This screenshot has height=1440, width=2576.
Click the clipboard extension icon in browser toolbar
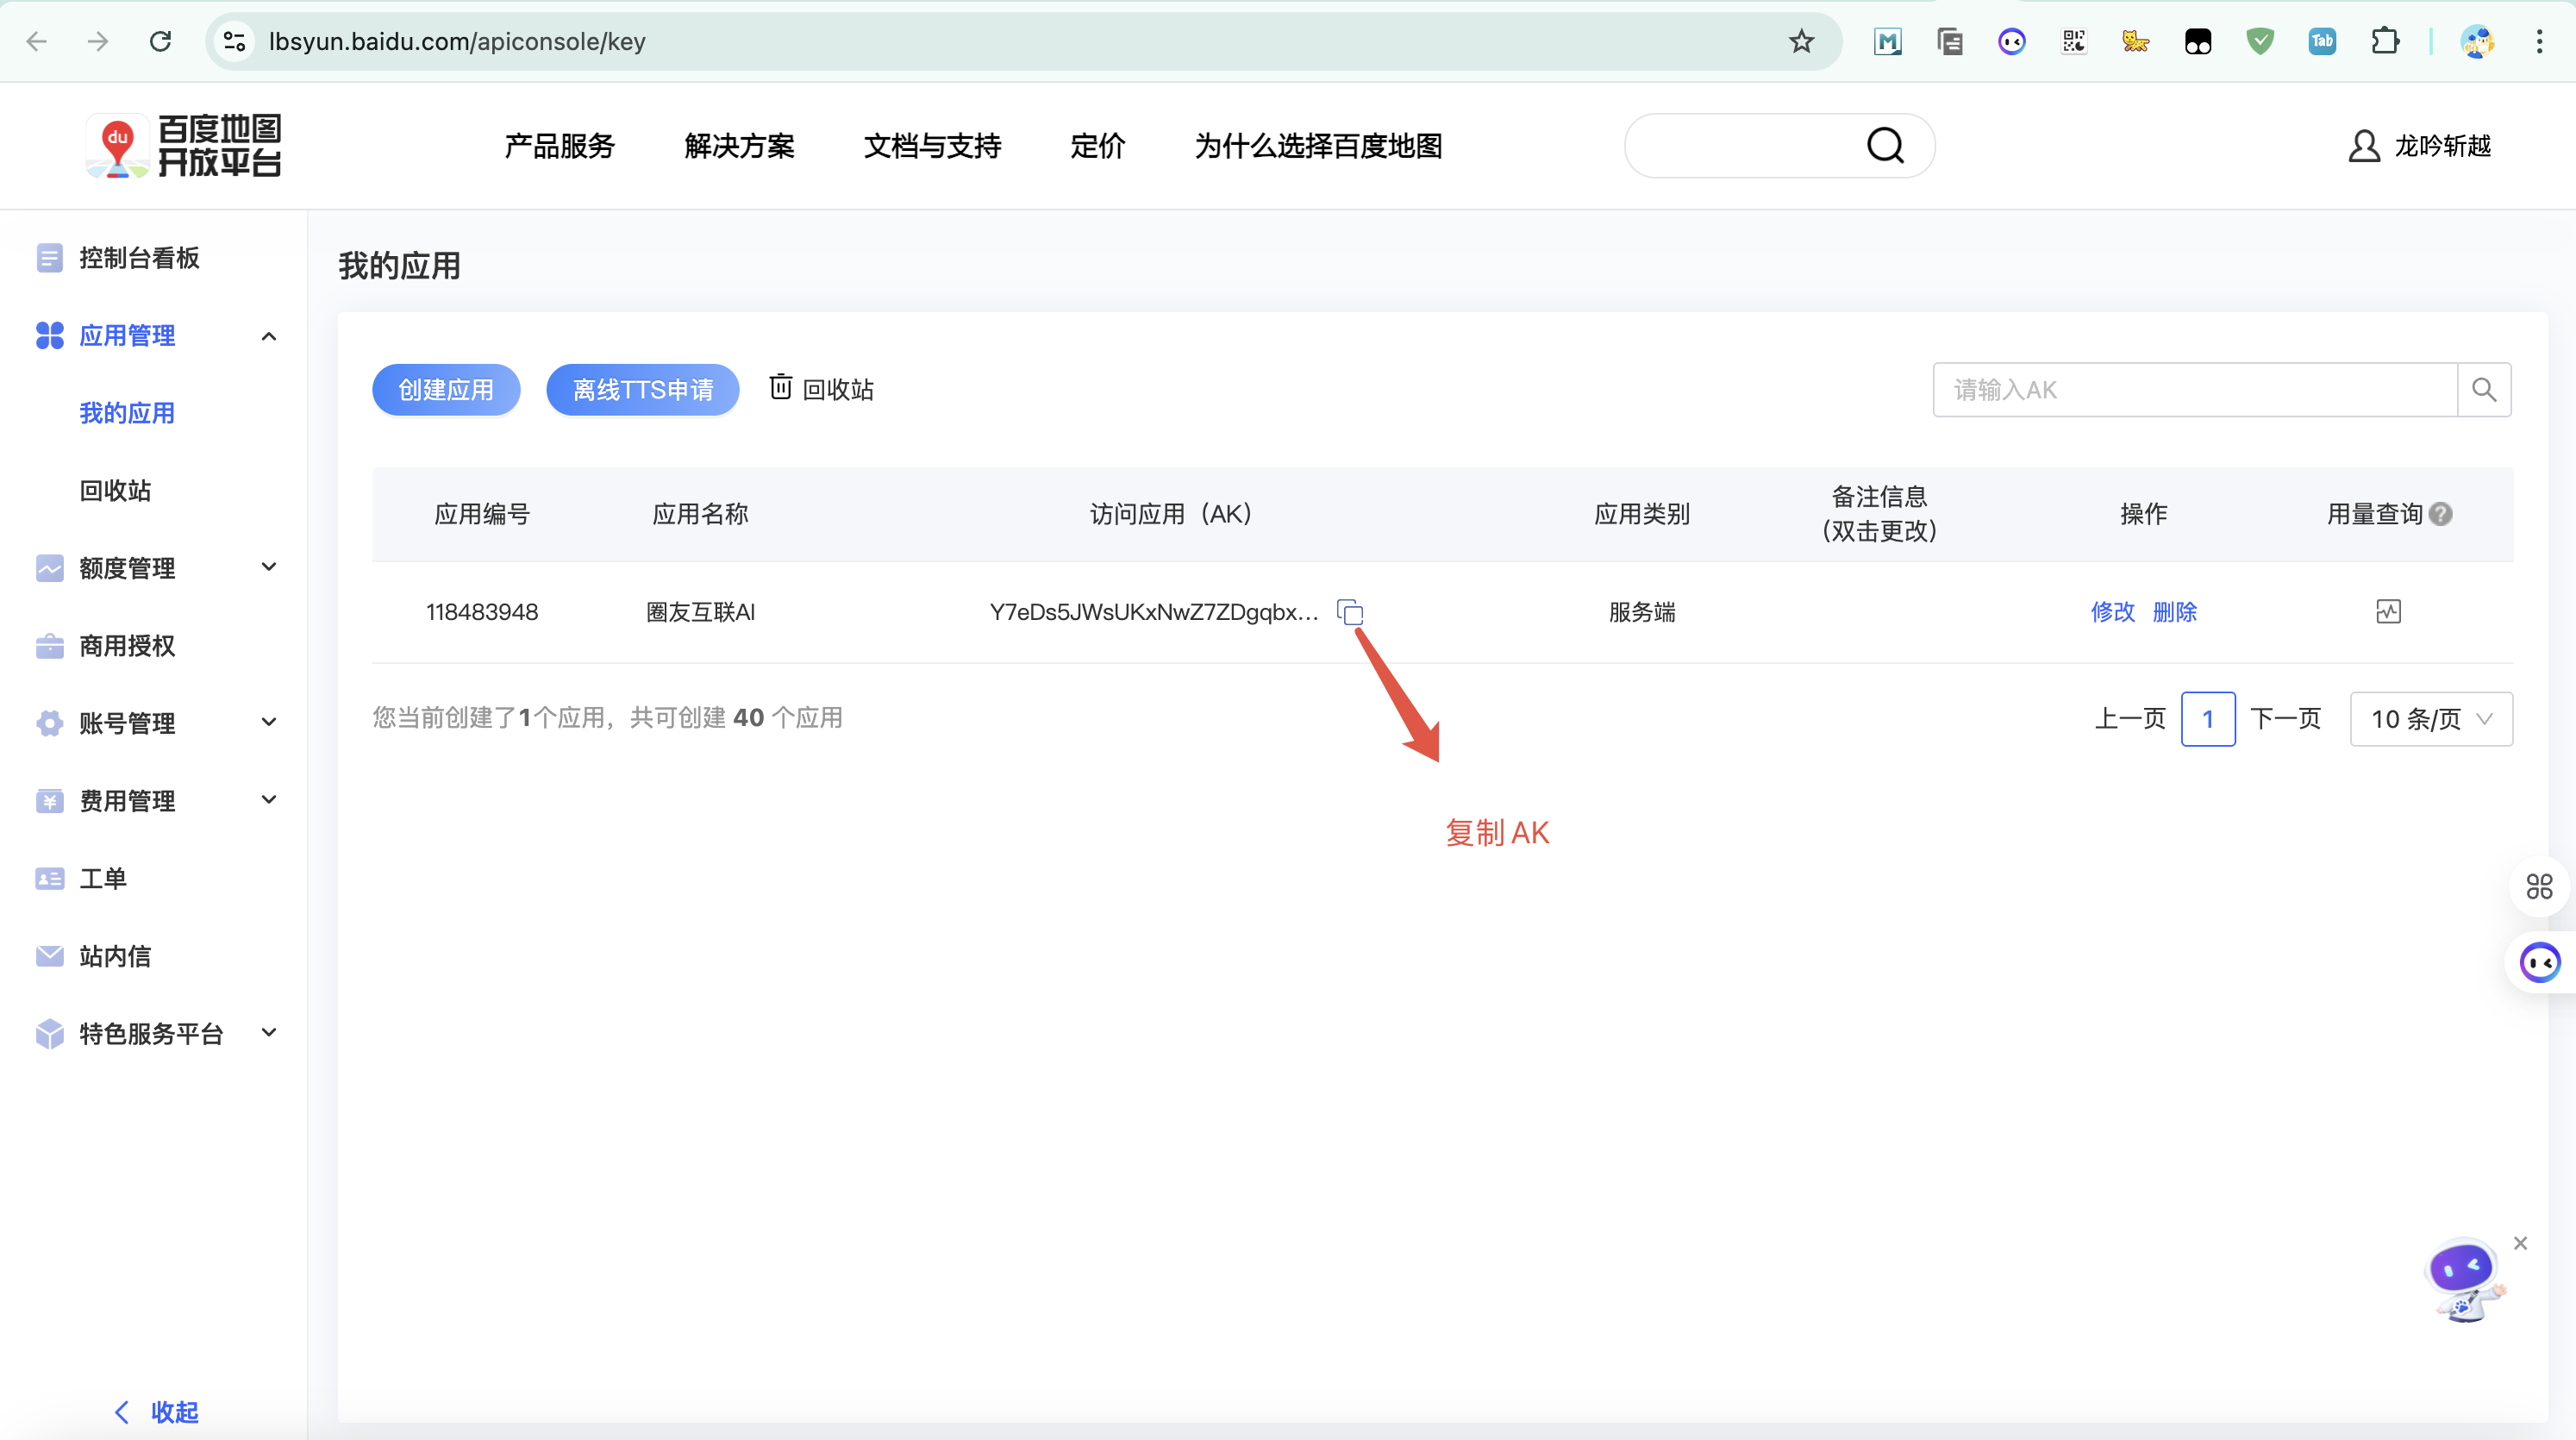click(1950, 41)
